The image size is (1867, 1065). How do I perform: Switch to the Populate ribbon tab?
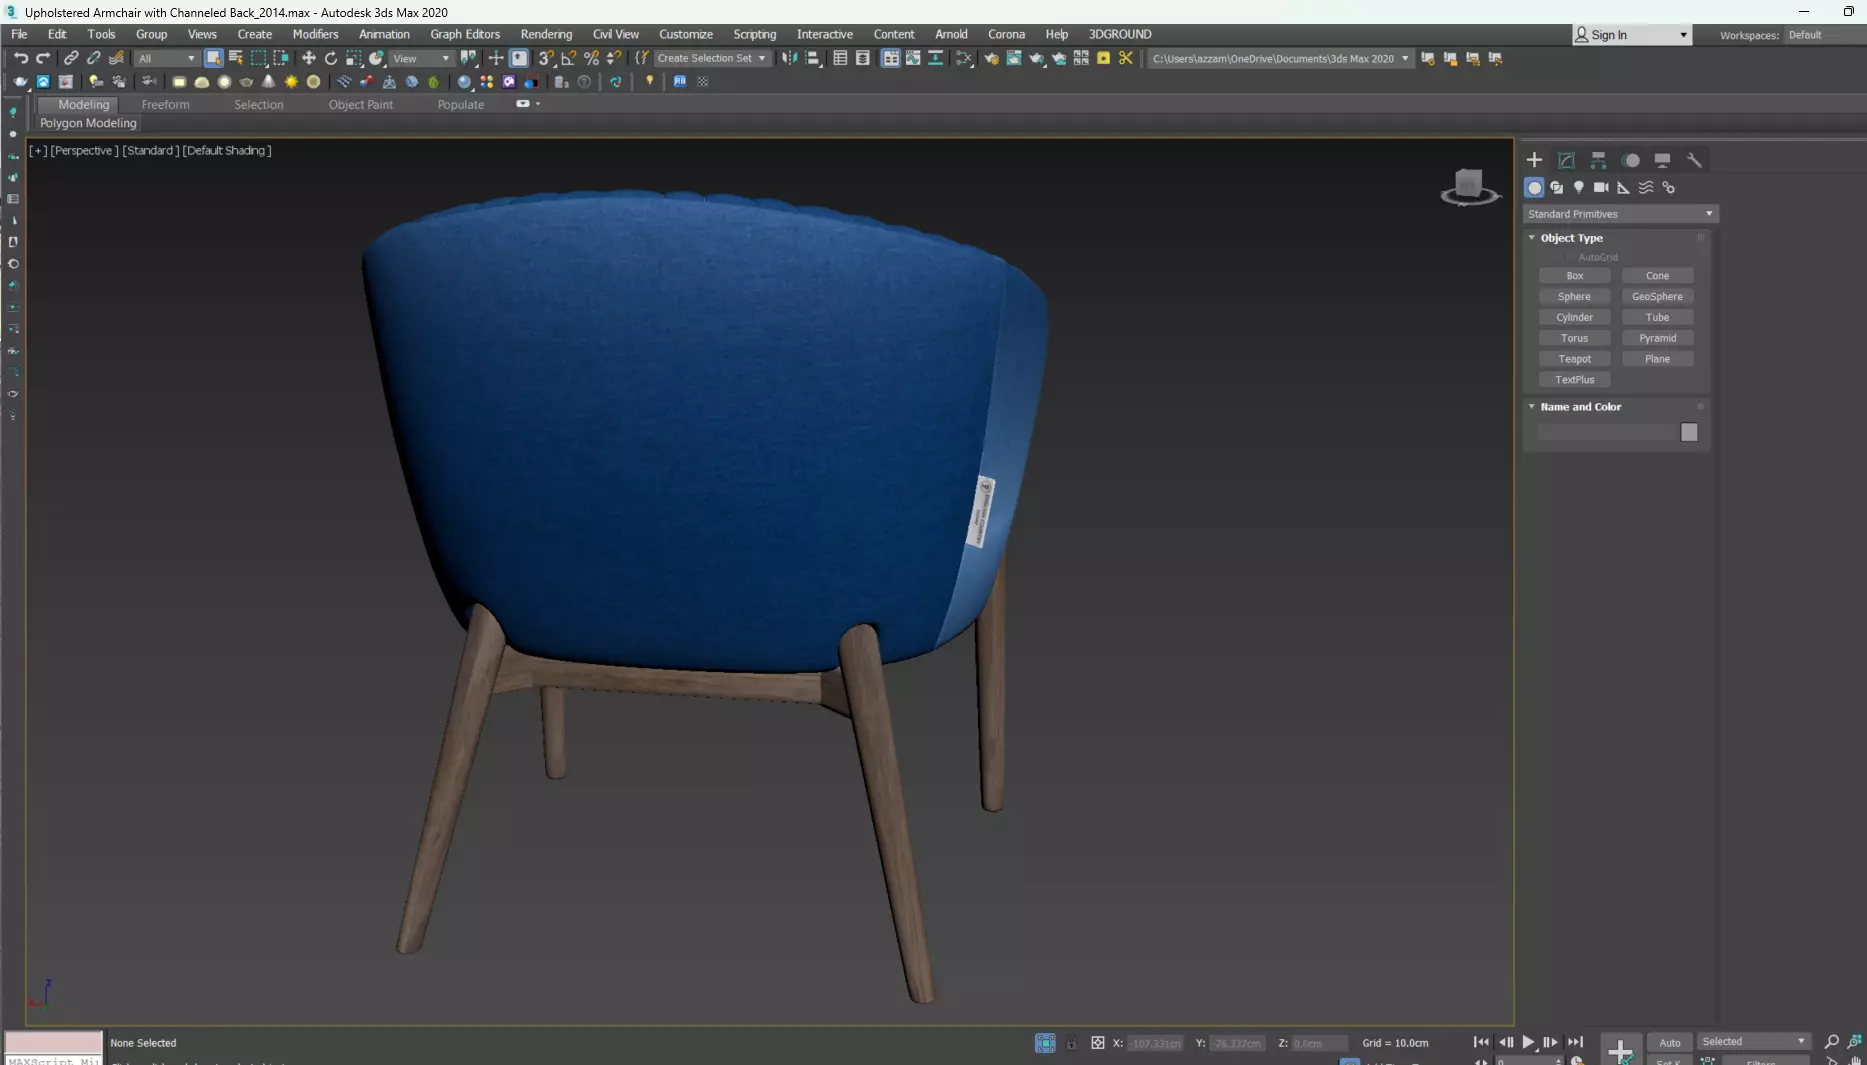tap(460, 104)
